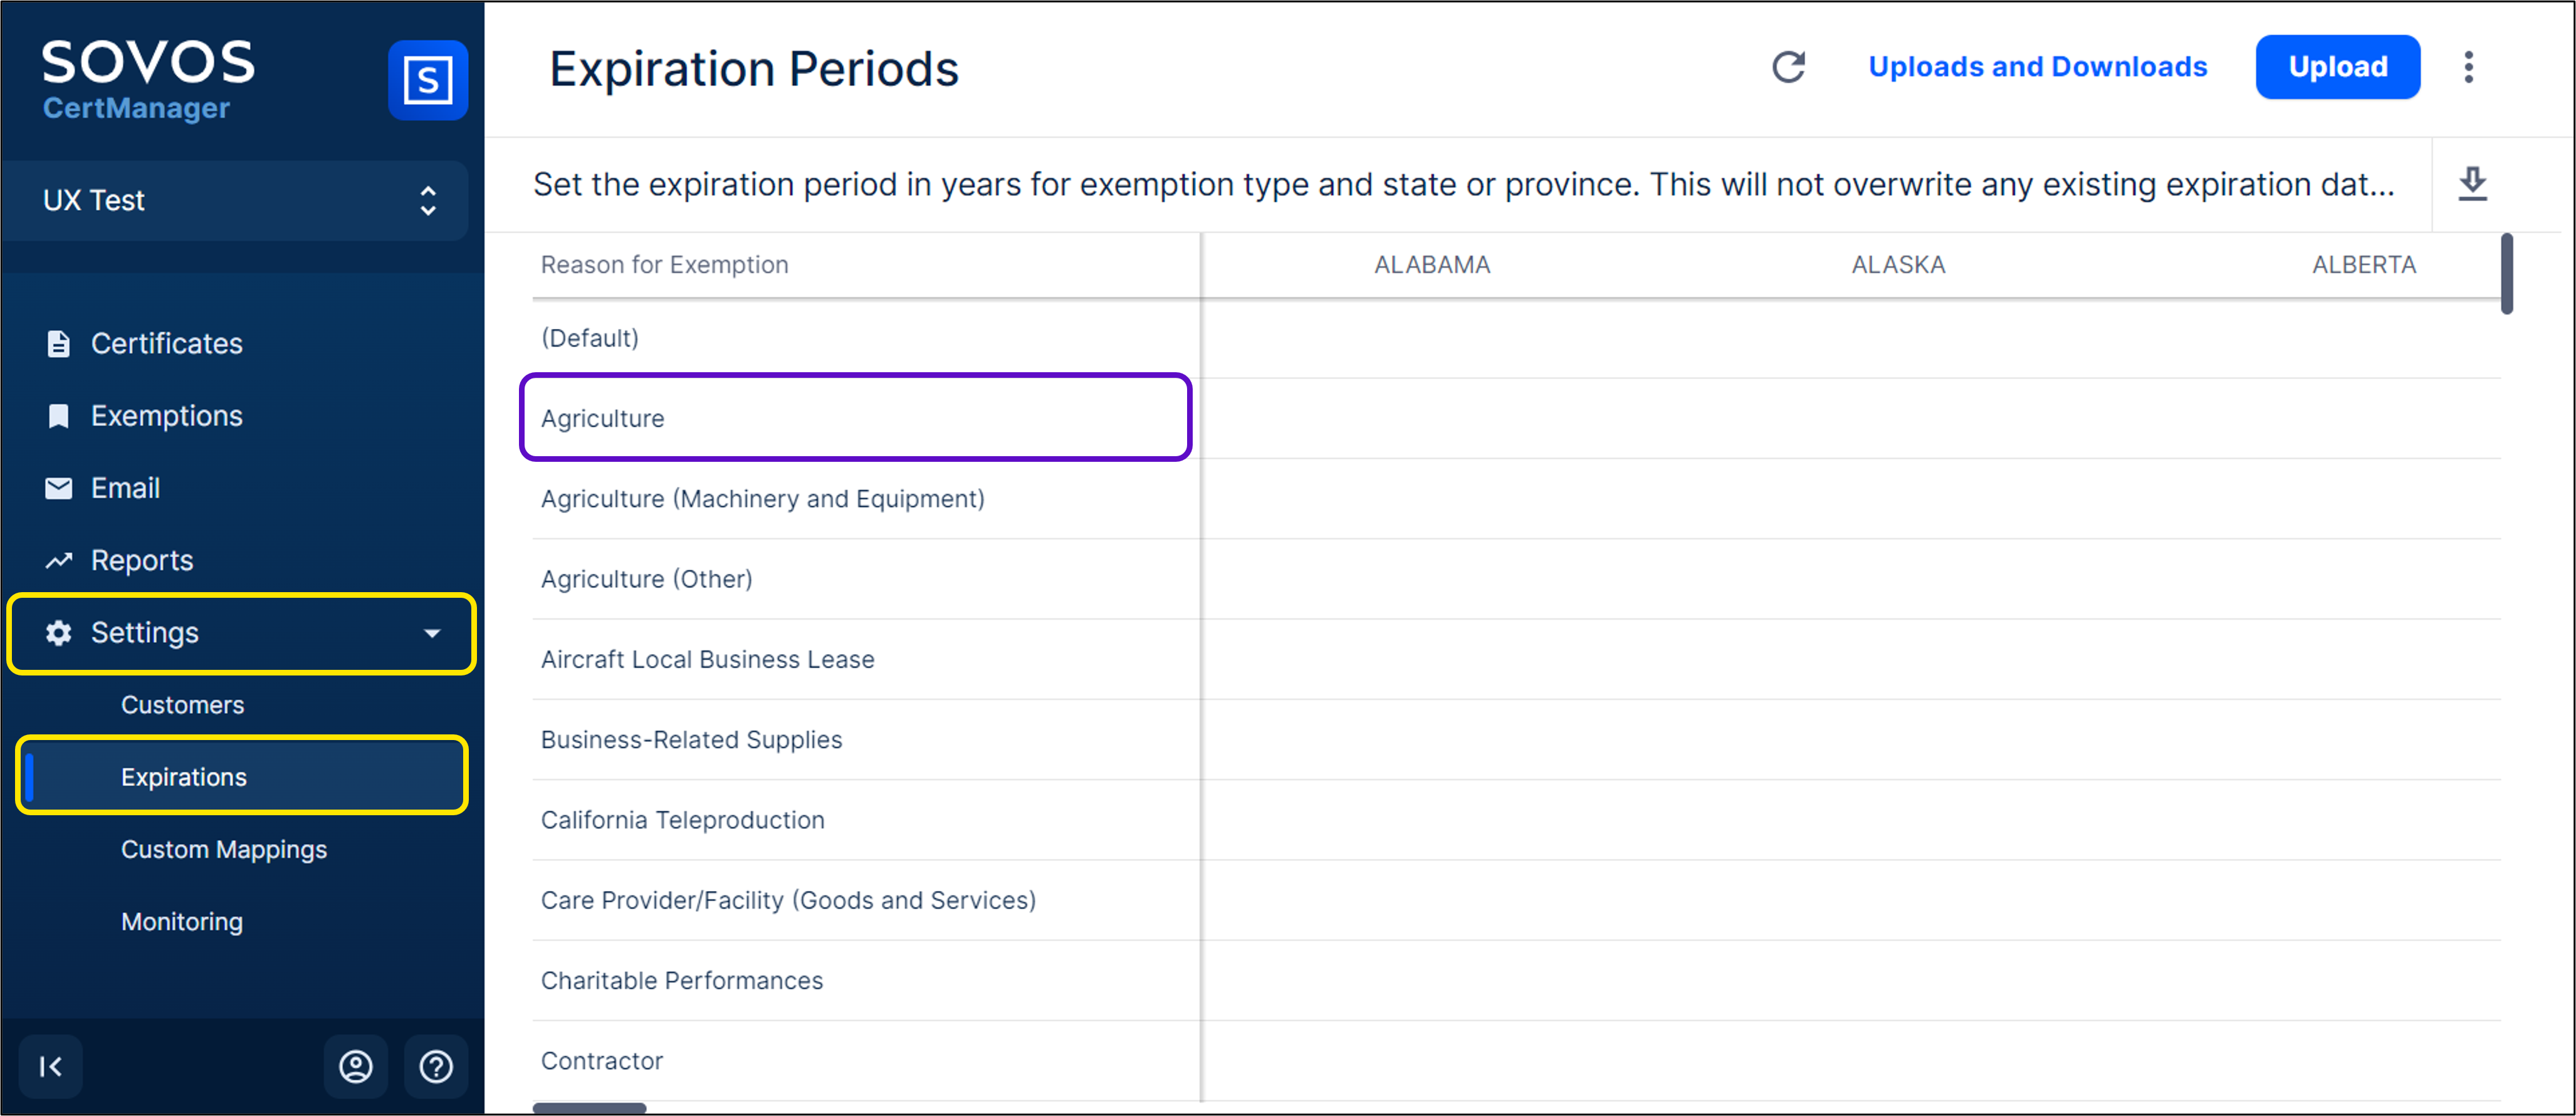
Task: Open Uploads and Downloads link
Action: click(x=2037, y=67)
